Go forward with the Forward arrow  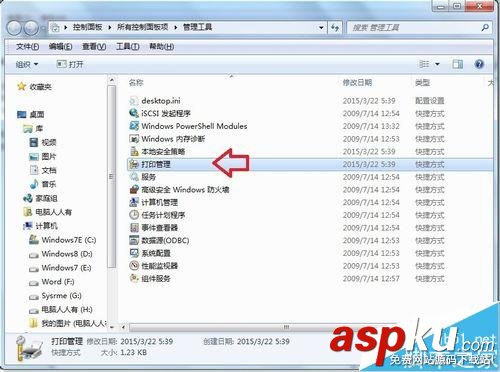point(31,28)
